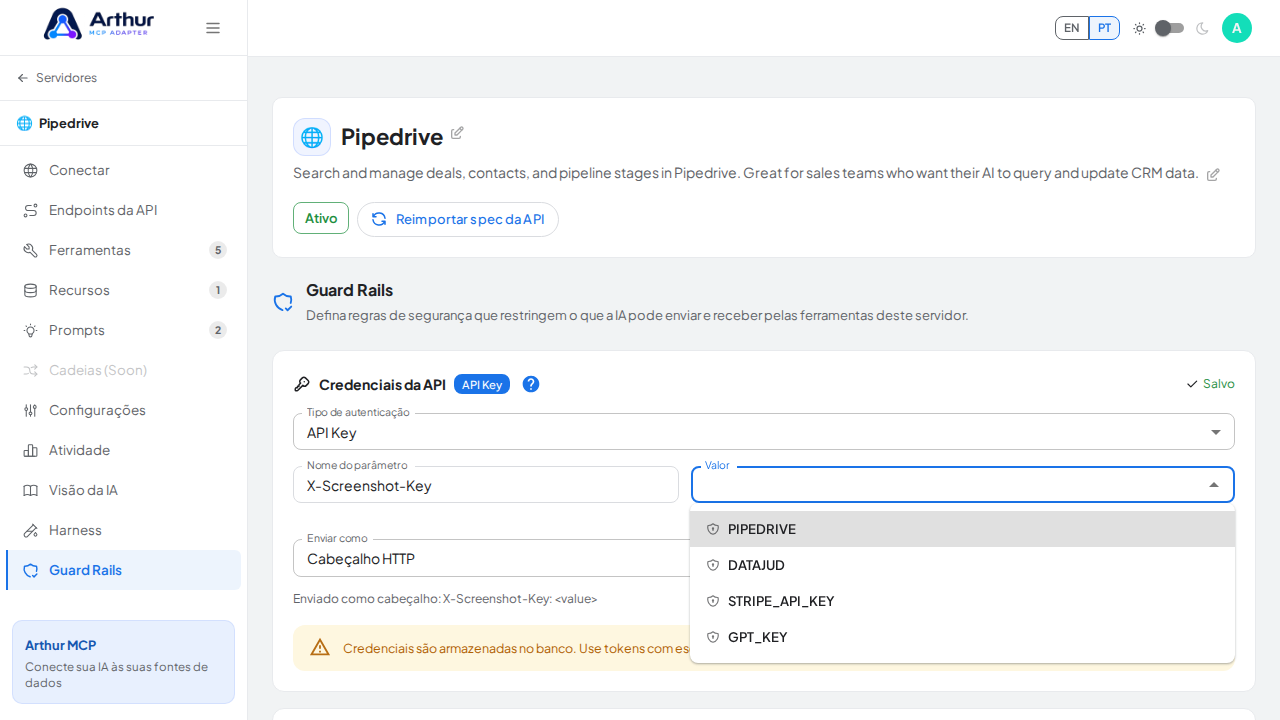Screen dimensions: 1280x720
Task: Select the Pipedrive server name in the sidebar
Action: (x=69, y=123)
